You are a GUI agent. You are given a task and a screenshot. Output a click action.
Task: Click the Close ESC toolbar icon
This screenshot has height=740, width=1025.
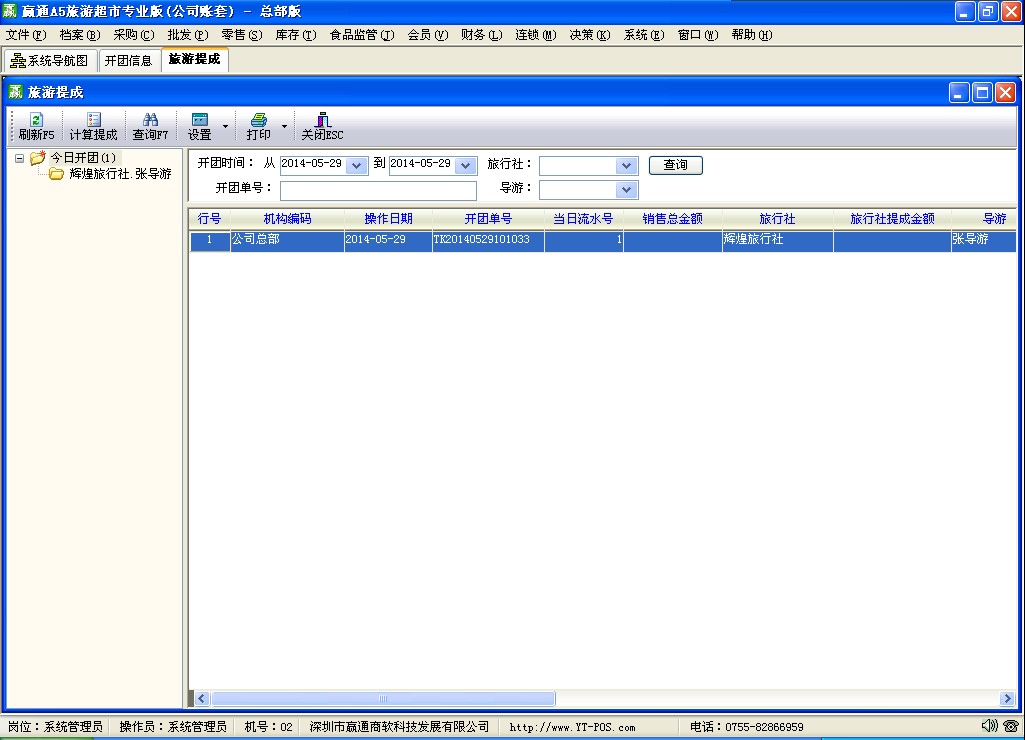point(322,120)
